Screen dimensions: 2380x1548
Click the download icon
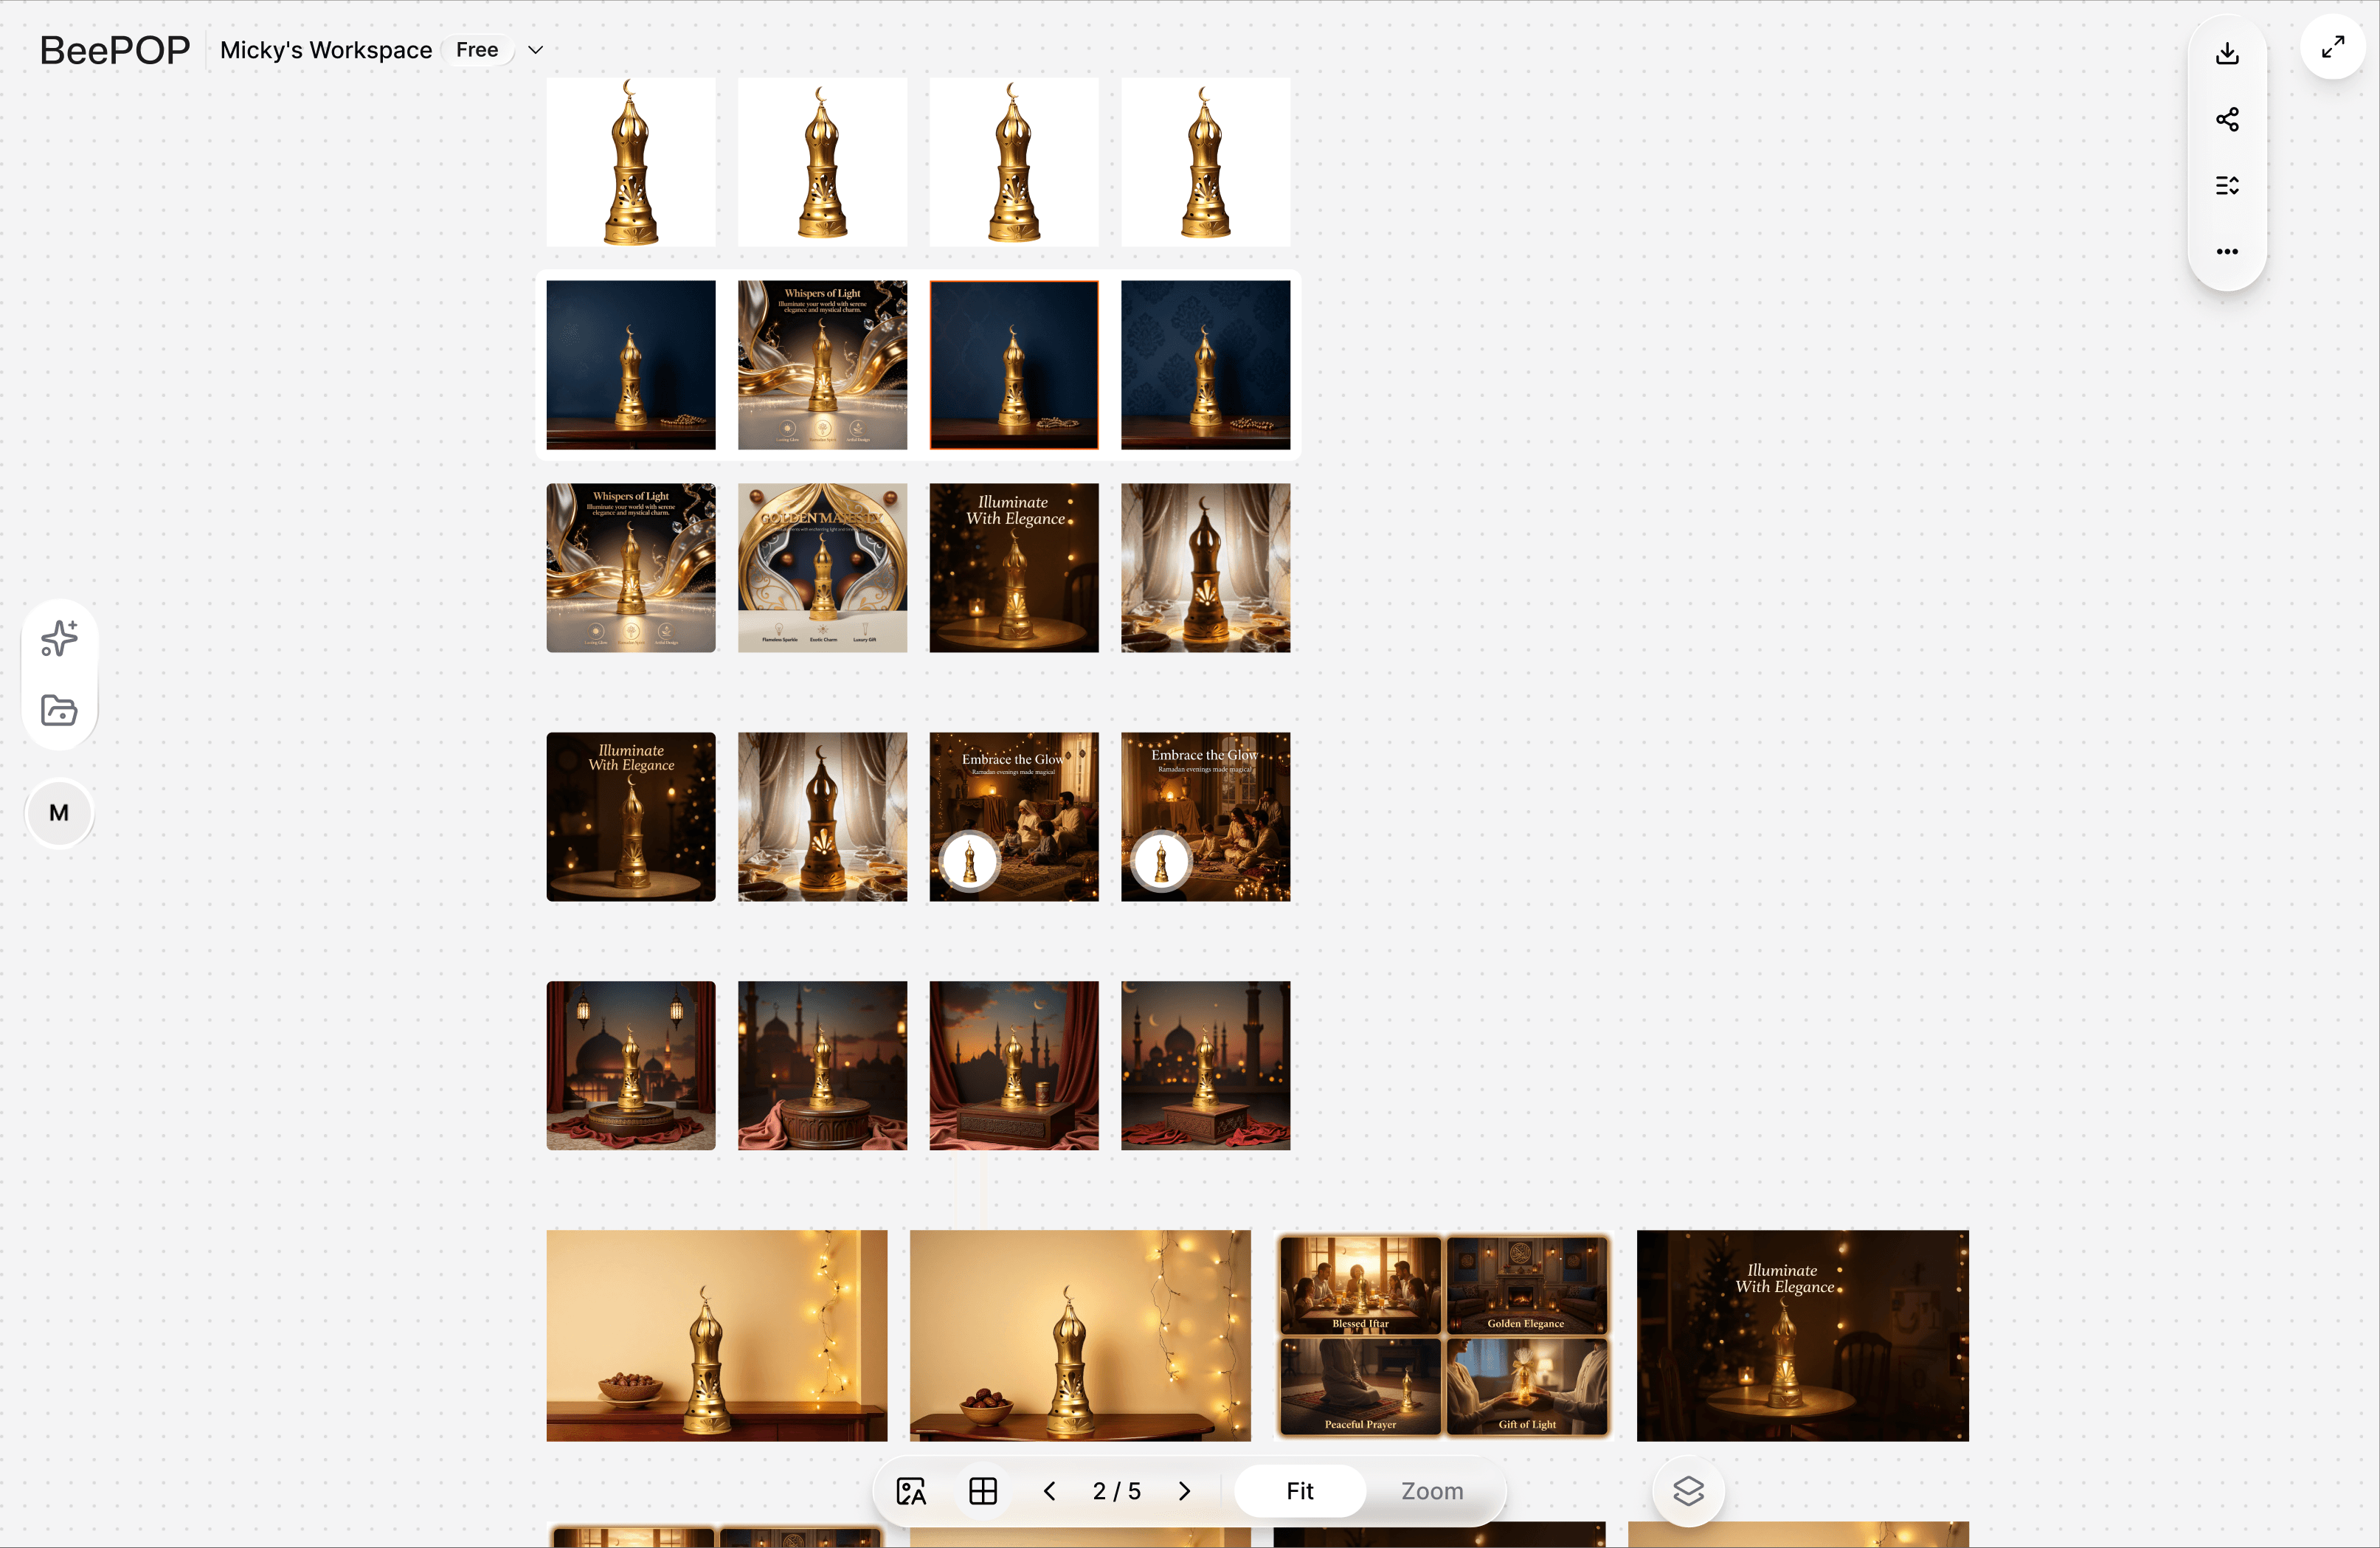[x=2227, y=53]
